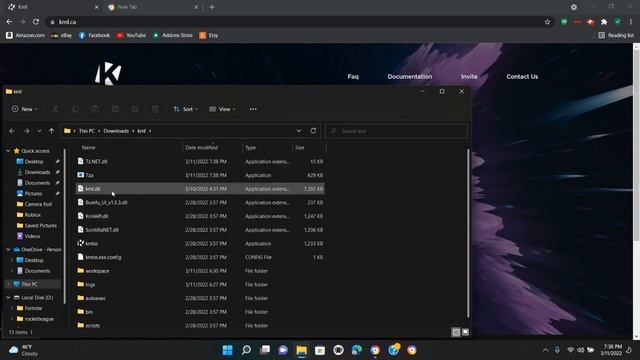Open a new Chrome tab with plus

click(212, 7)
